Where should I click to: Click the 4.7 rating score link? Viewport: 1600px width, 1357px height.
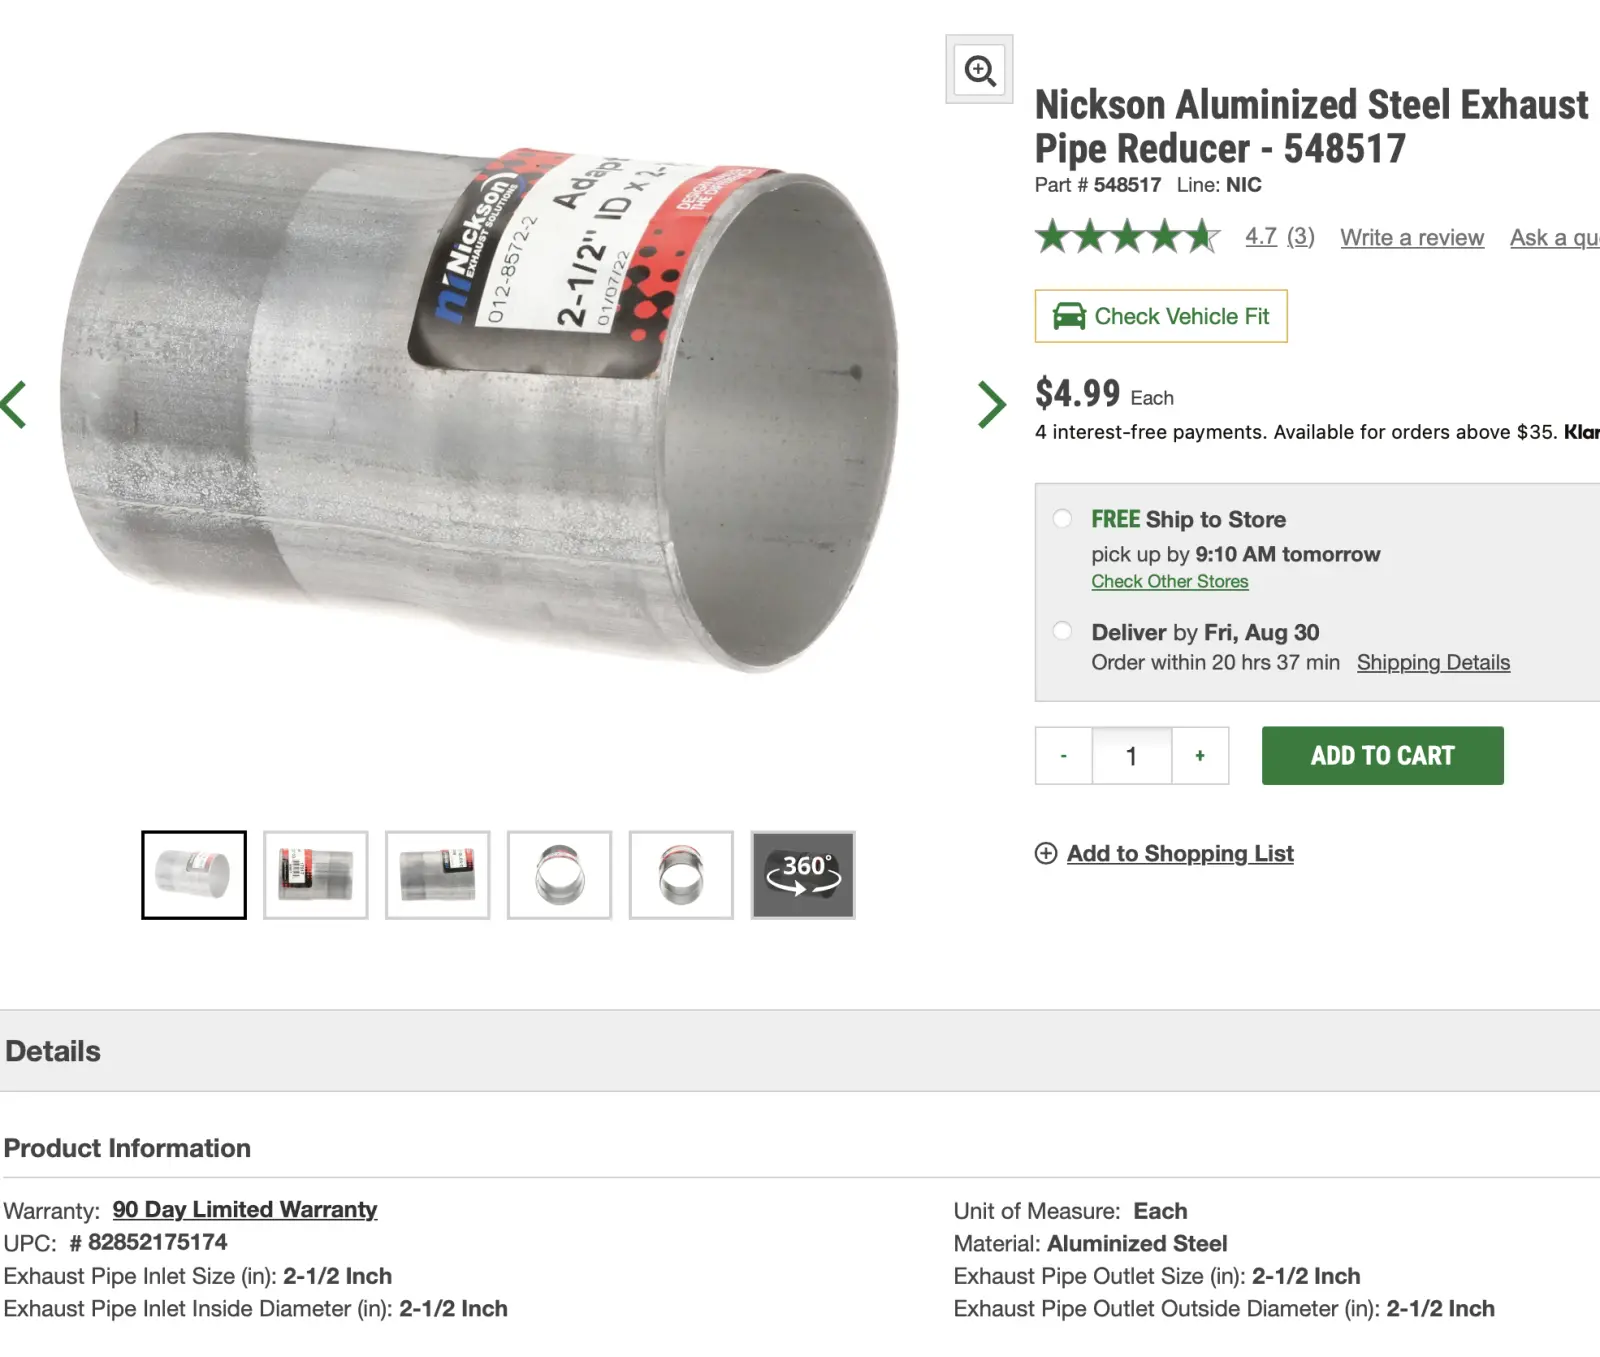[1261, 237]
